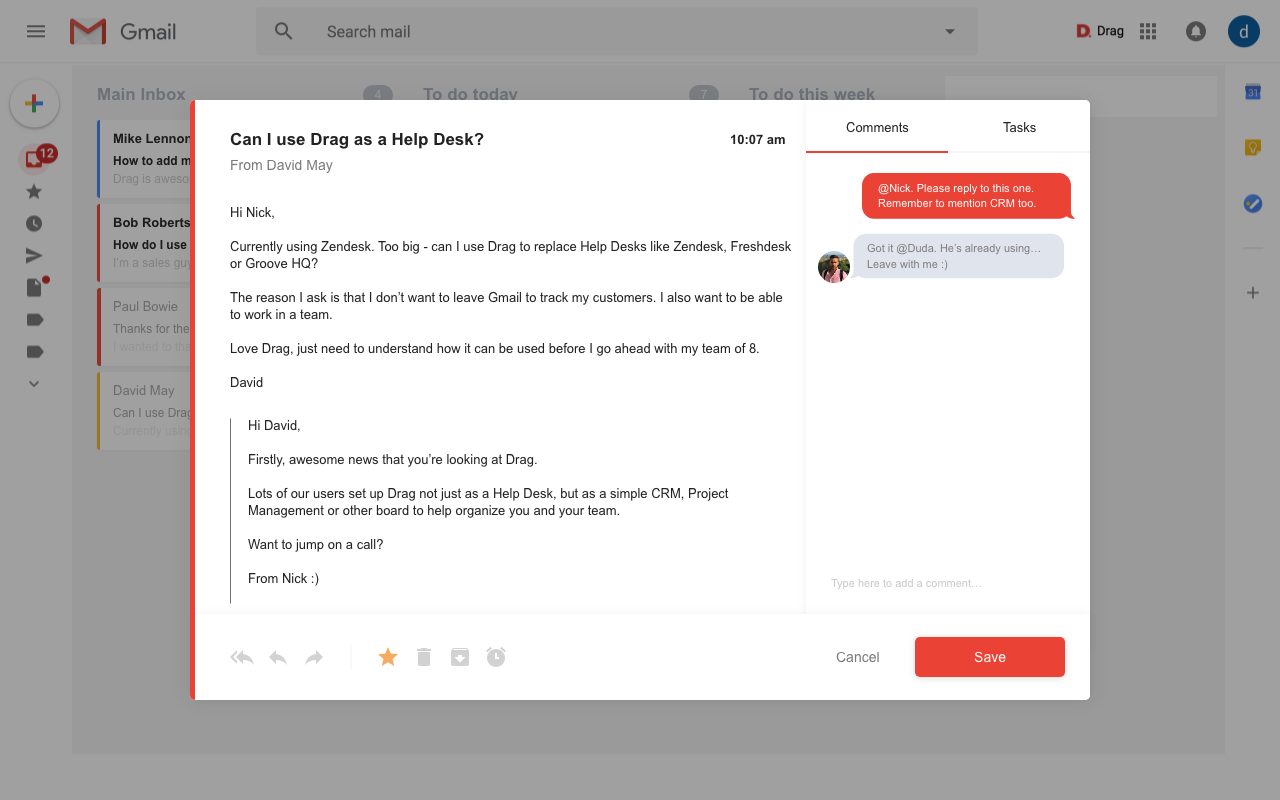Open the second label tag icon
The width and height of the screenshot is (1280, 800).
pyautogui.click(x=34, y=351)
